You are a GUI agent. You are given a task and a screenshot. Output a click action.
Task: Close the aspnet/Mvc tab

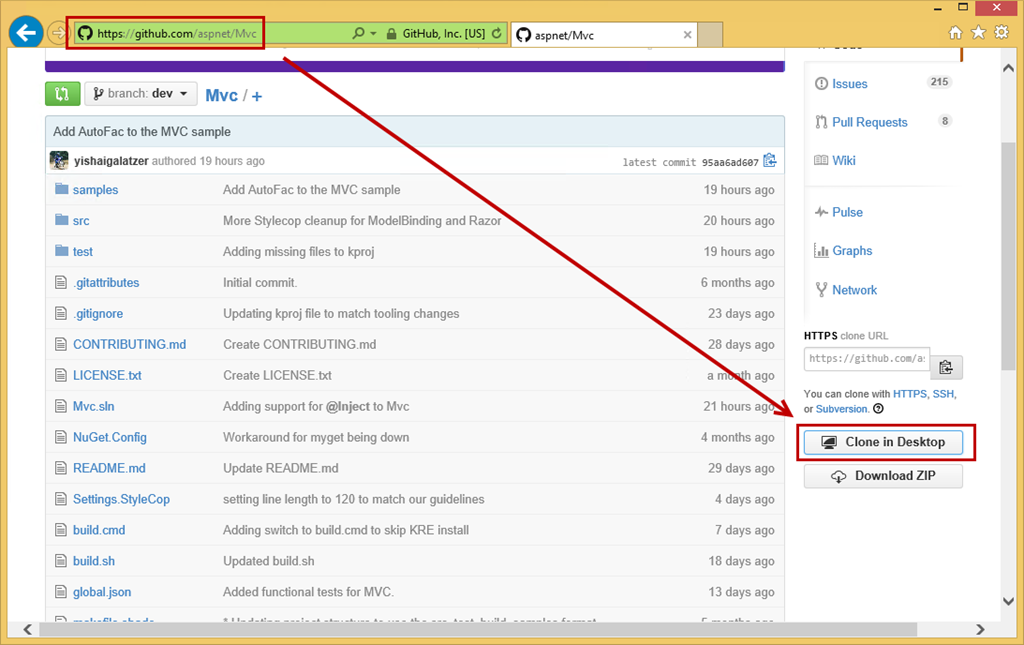tap(687, 35)
